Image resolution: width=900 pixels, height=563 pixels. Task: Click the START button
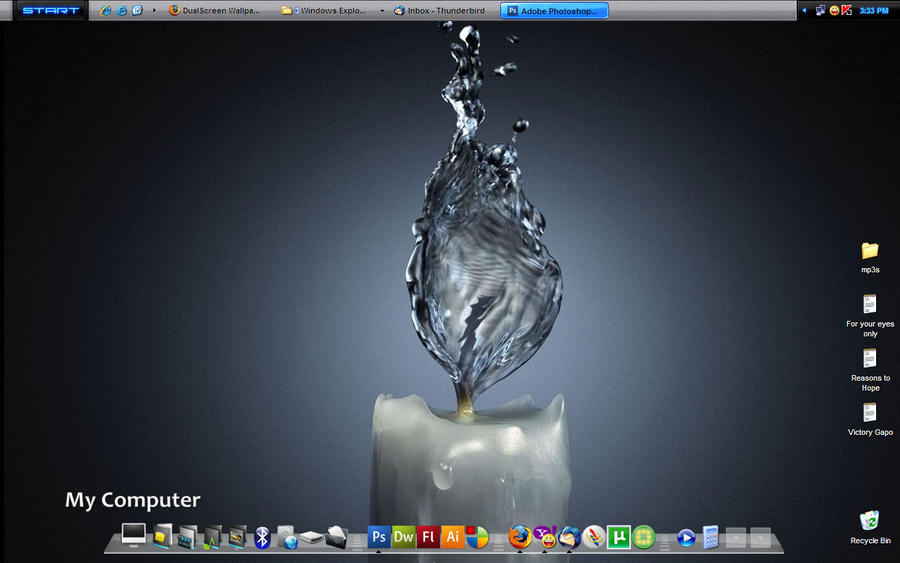(51, 10)
